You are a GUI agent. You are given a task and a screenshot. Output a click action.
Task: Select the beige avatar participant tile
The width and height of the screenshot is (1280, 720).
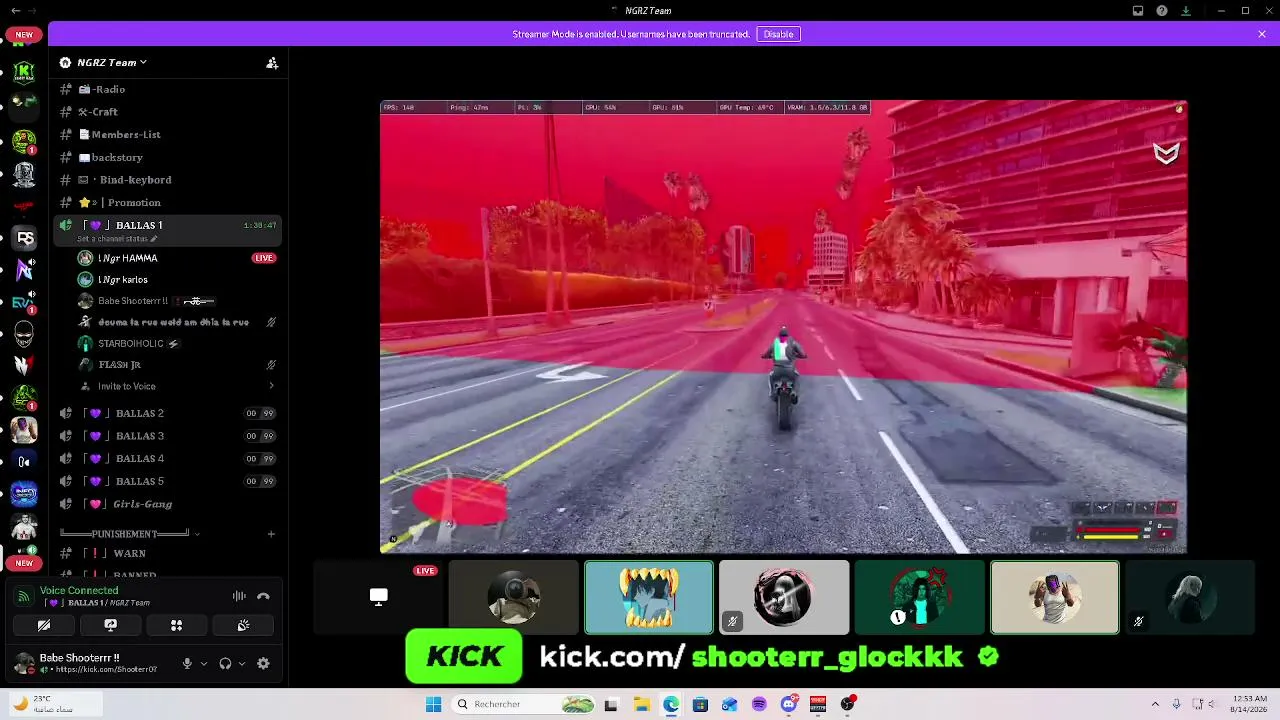coord(1055,597)
